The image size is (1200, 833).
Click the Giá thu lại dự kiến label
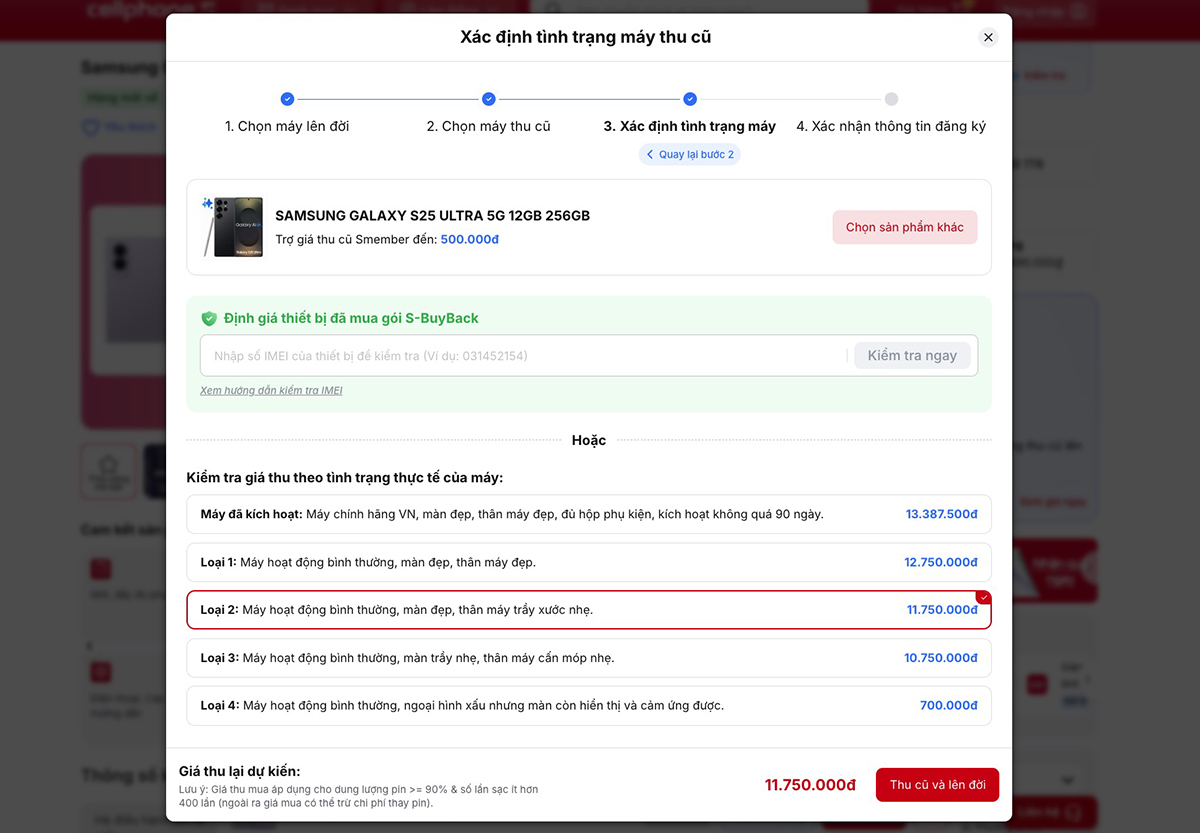(239, 771)
